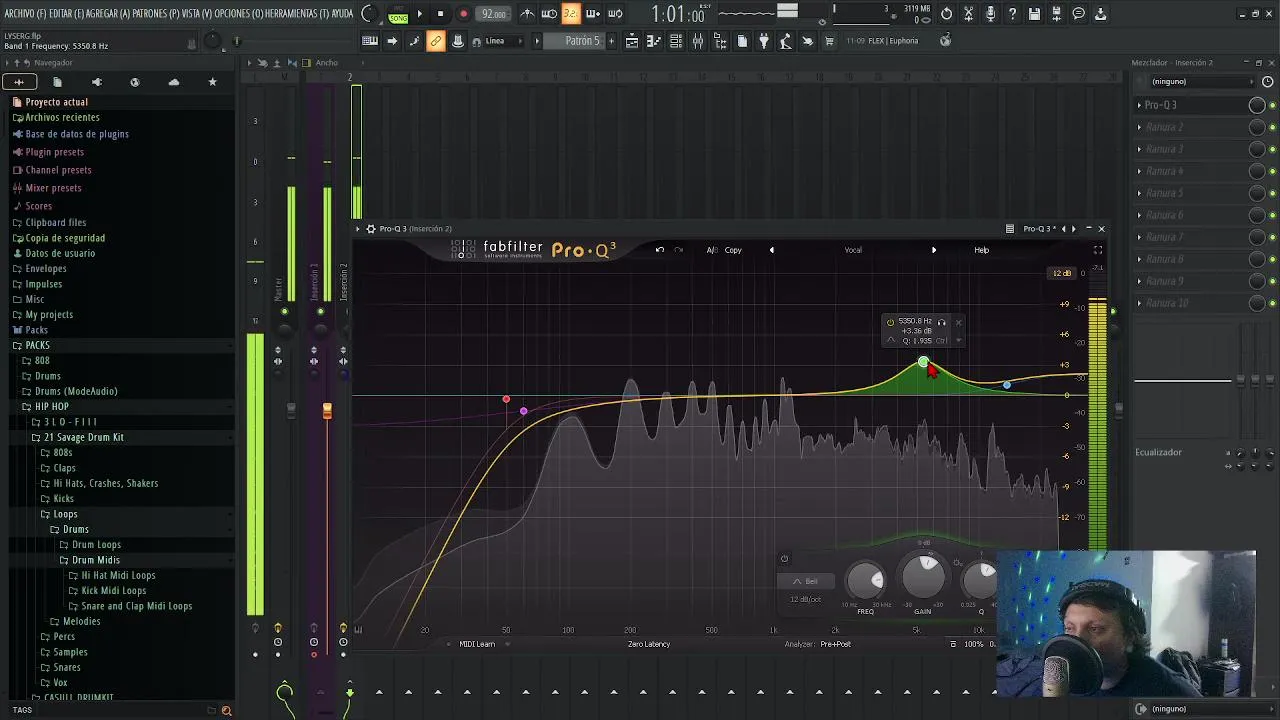Click Pro-Q 3 undo arrow

pyautogui.click(x=659, y=250)
